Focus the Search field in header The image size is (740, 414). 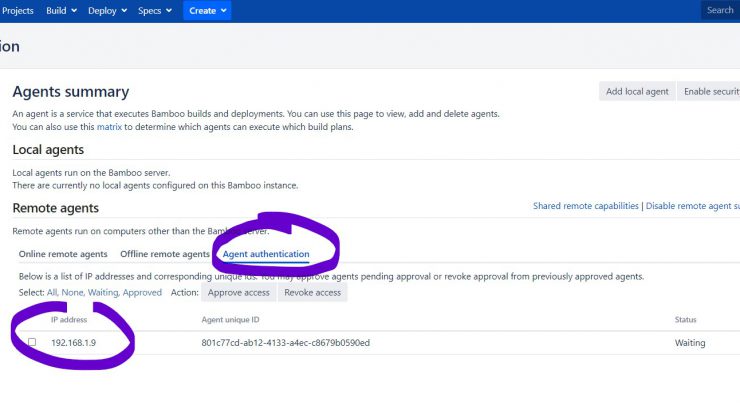720,10
